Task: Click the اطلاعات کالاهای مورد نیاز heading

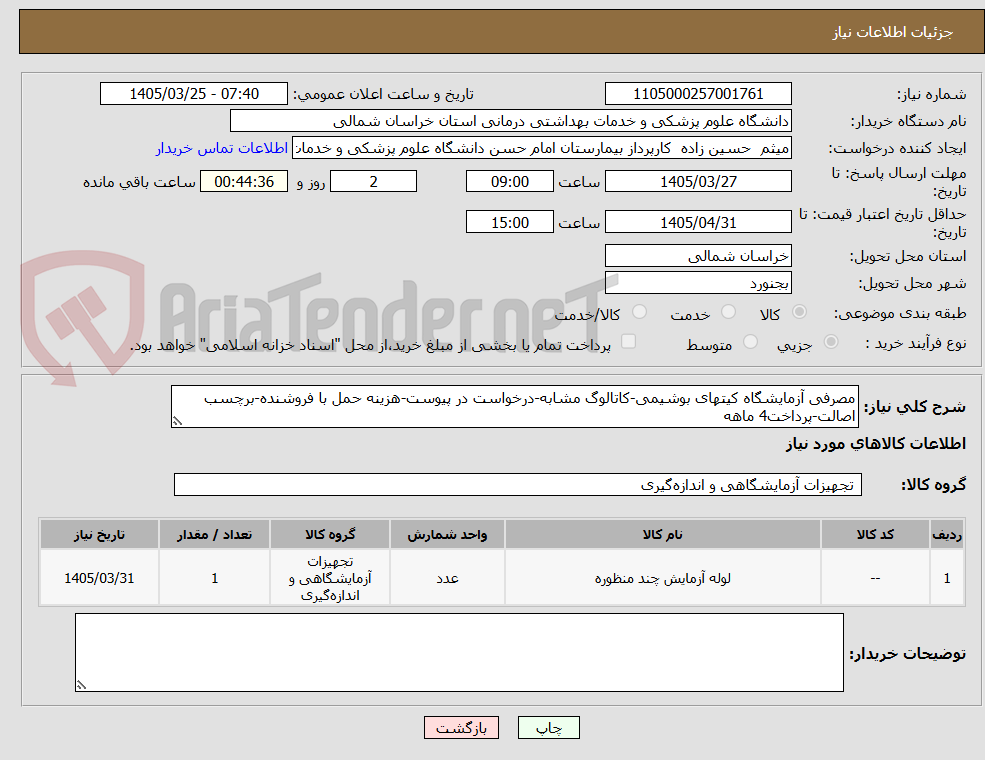Action: [x=875, y=444]
